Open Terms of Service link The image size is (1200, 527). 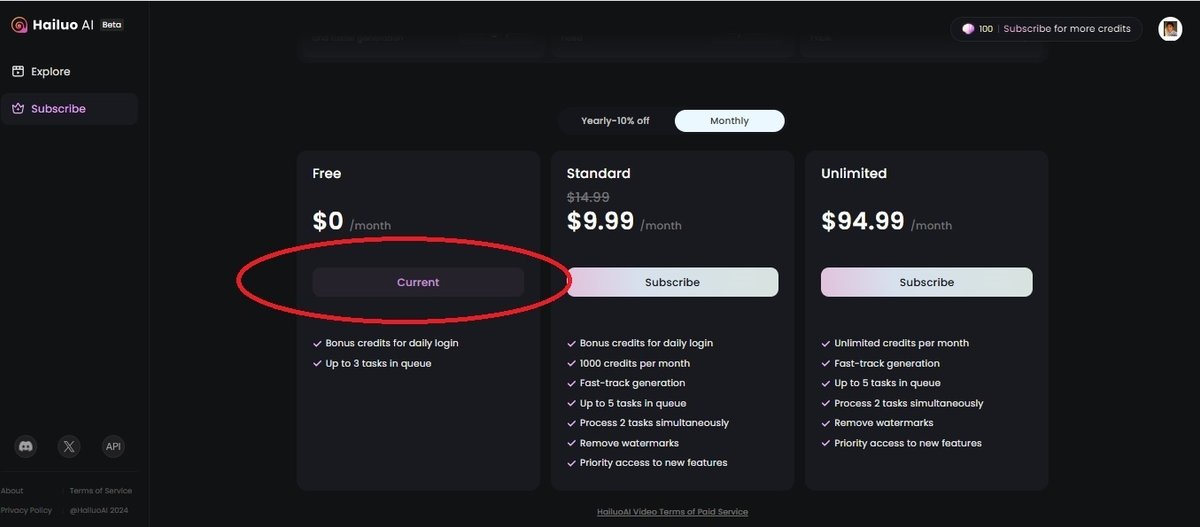100,491
